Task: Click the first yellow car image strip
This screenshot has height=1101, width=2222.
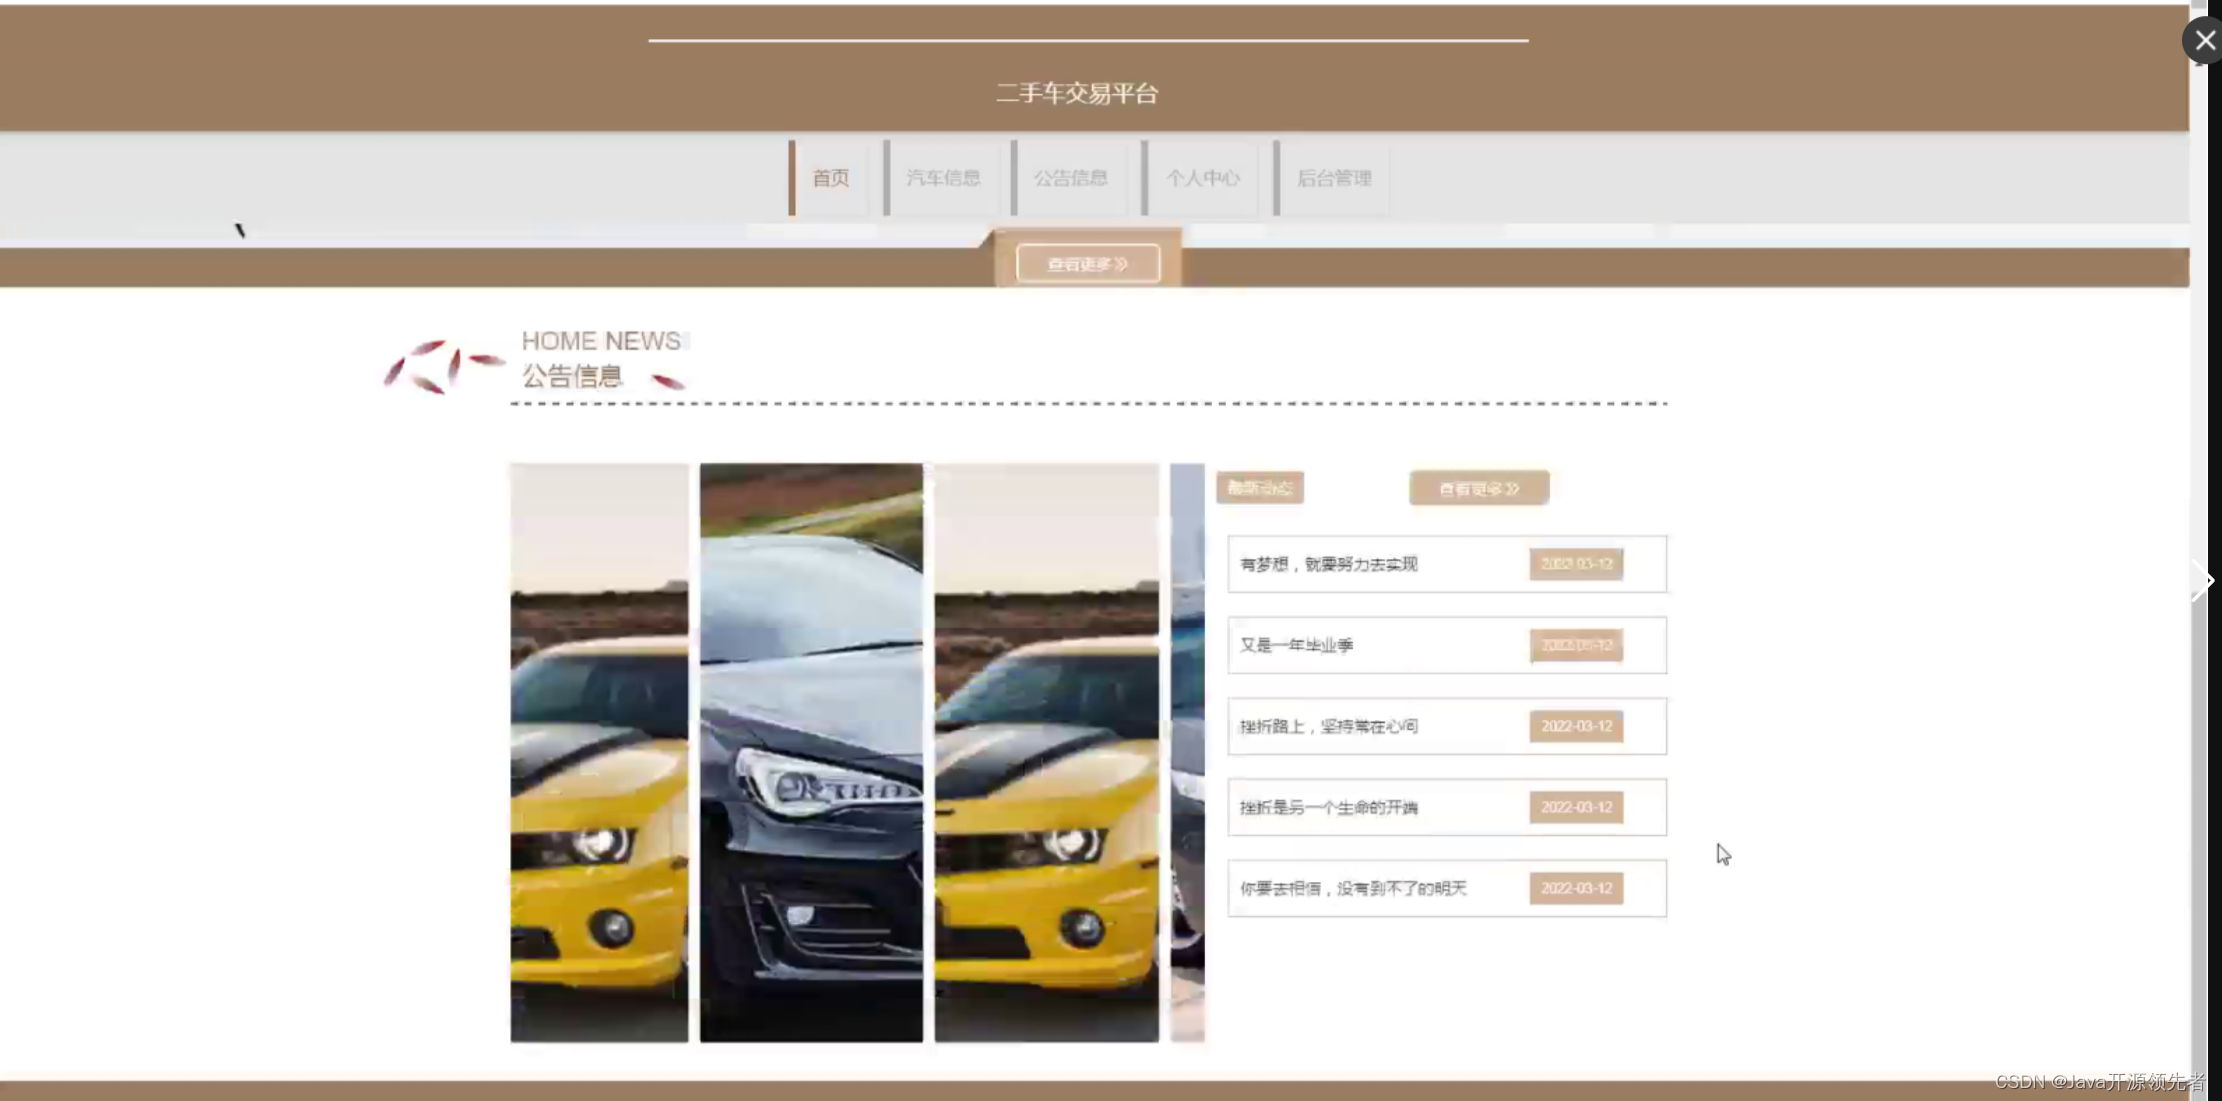Action: (599, 752)
